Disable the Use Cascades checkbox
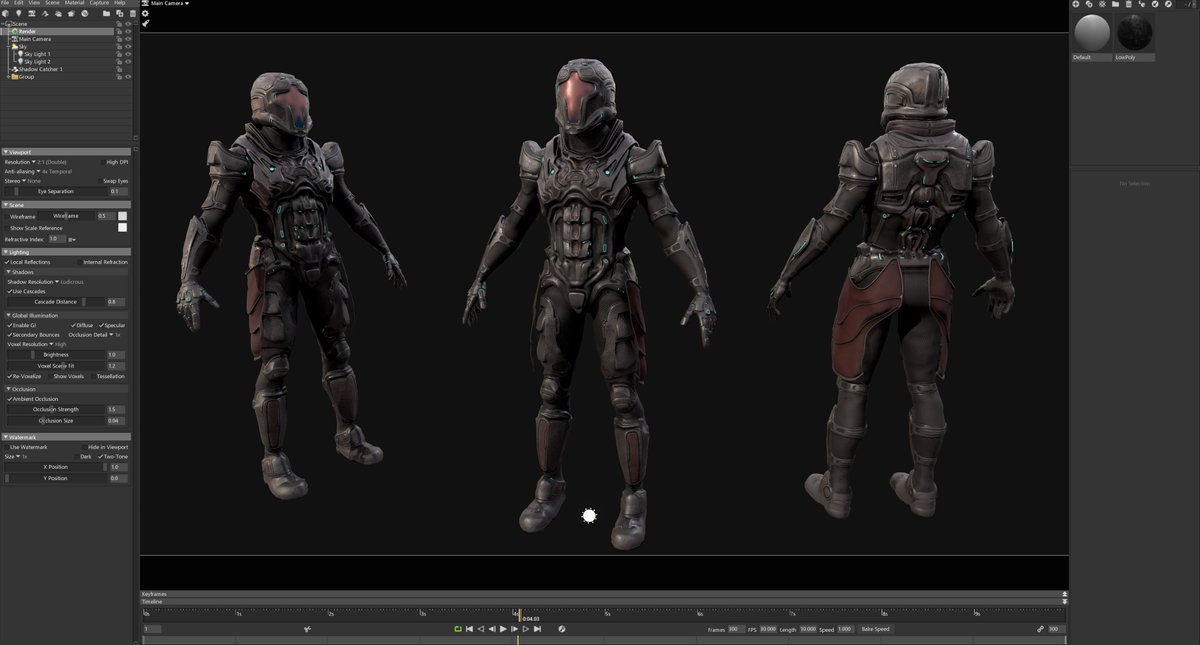Image resolution: width=1200 pixels, height=645 pixels. (10, 291)
